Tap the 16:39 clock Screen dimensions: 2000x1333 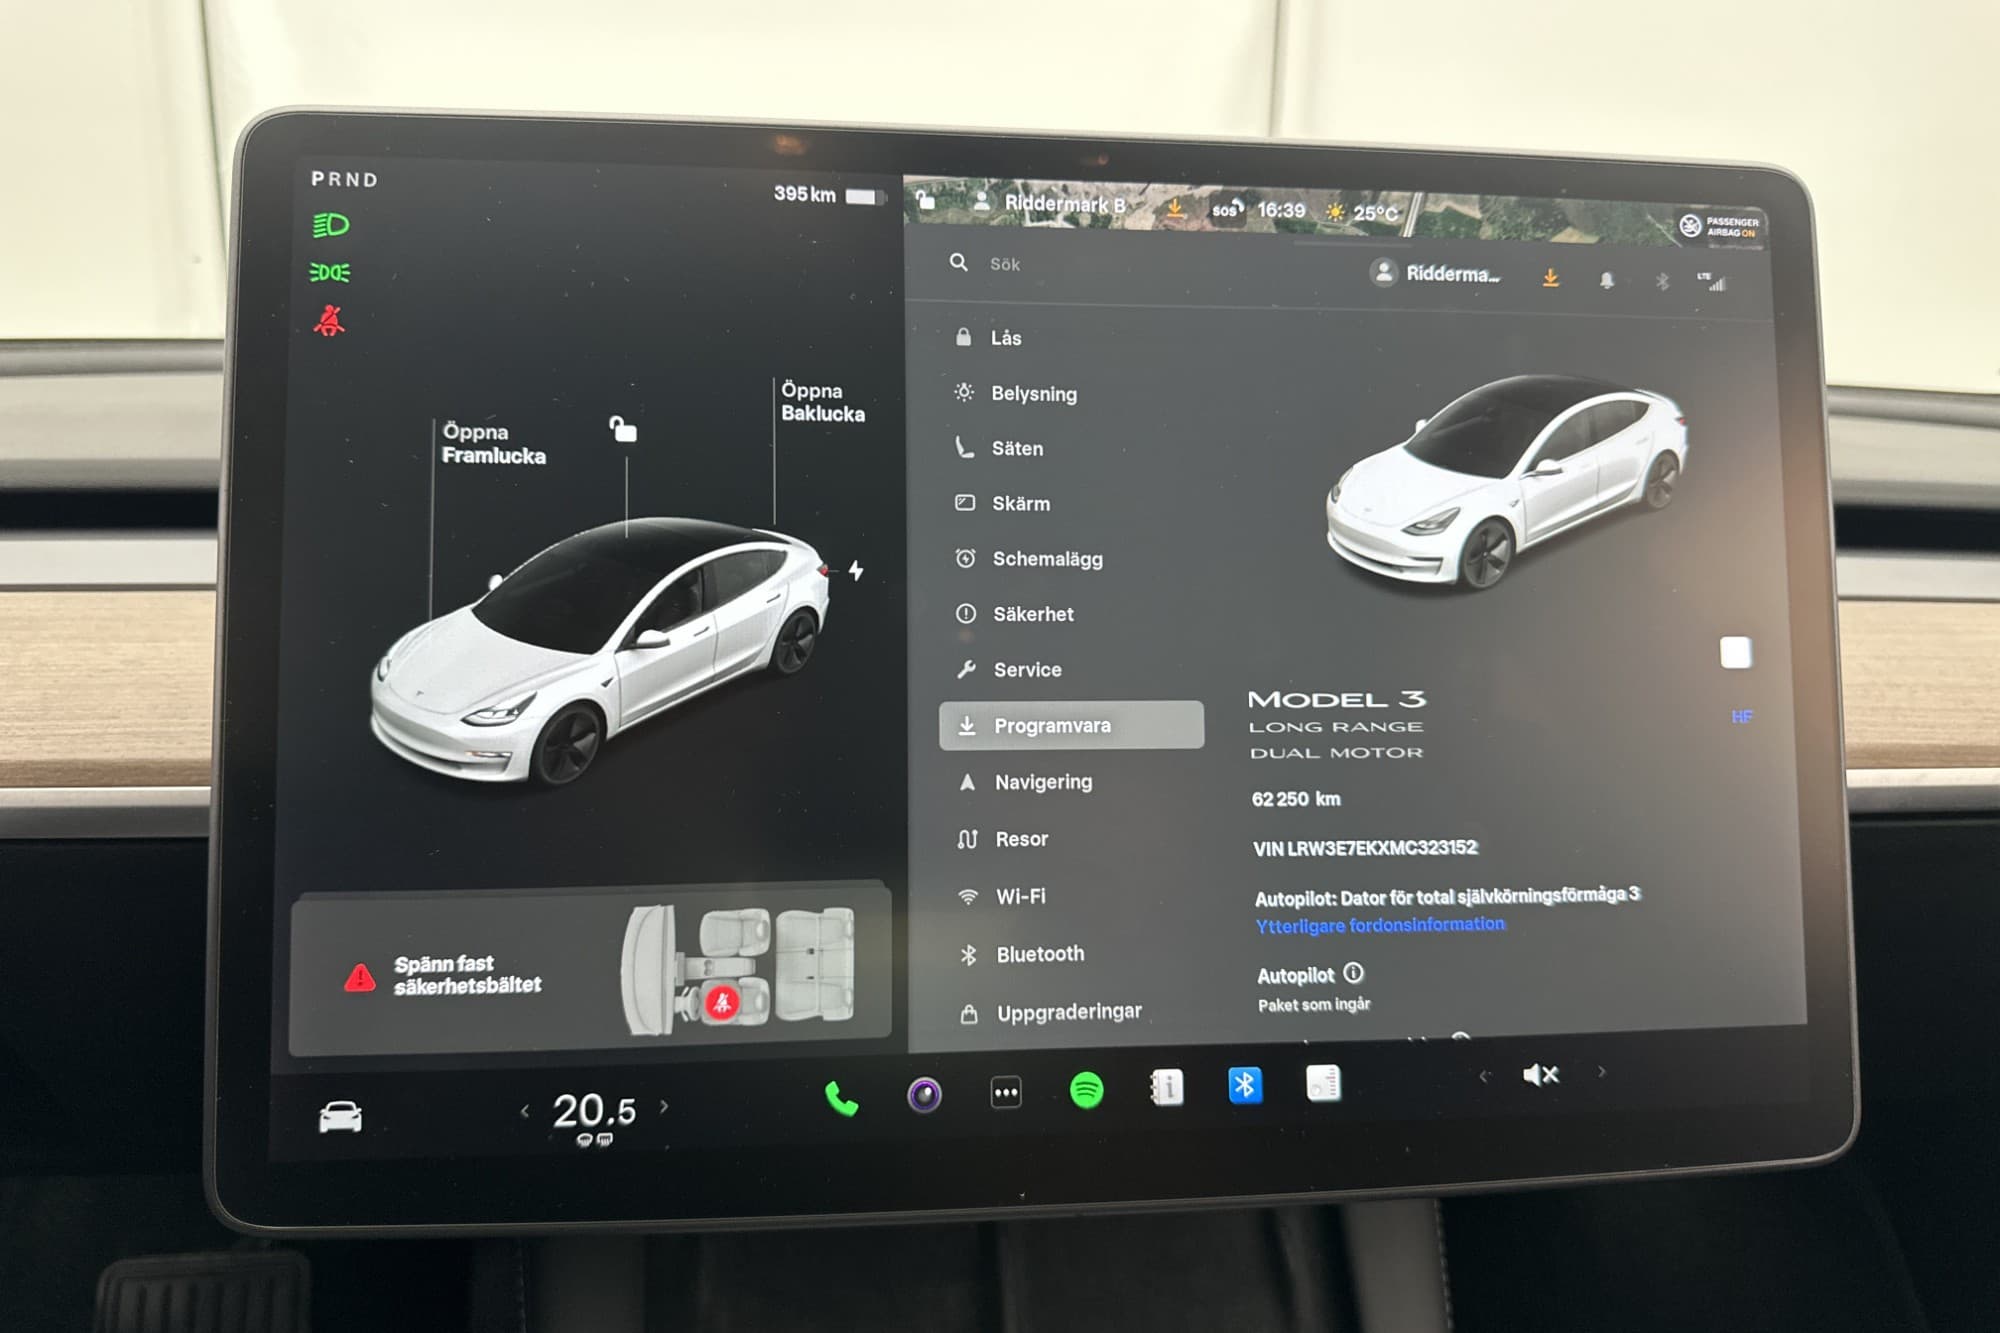click(1281, 210)
